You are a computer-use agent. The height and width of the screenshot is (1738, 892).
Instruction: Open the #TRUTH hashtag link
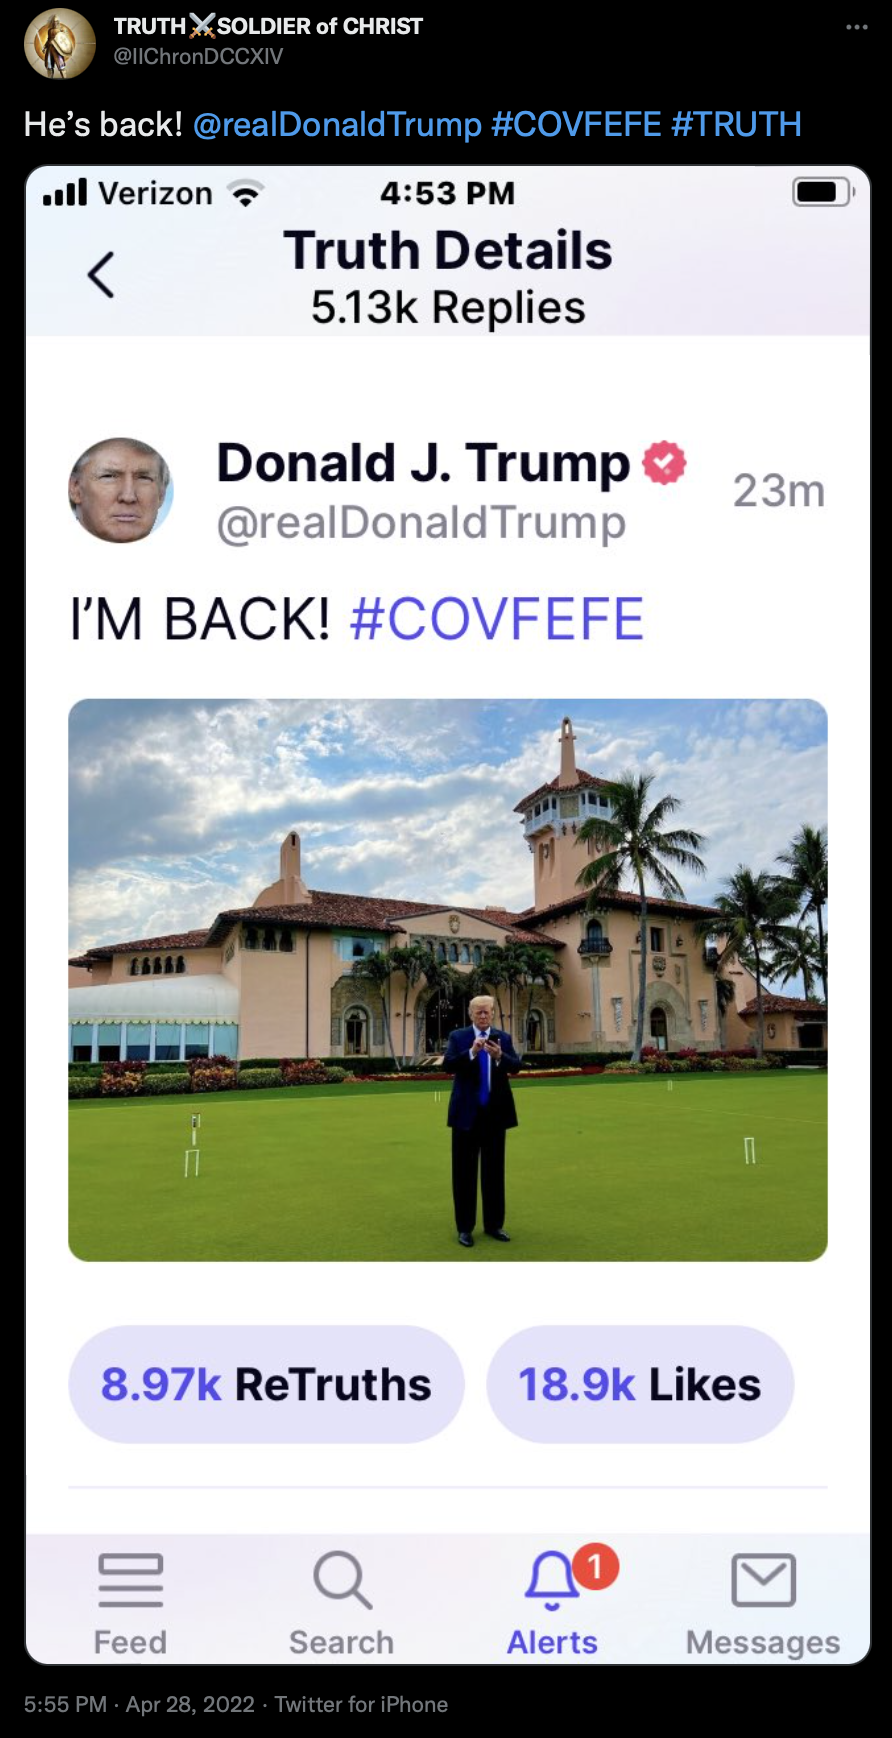tap(736, 124)
